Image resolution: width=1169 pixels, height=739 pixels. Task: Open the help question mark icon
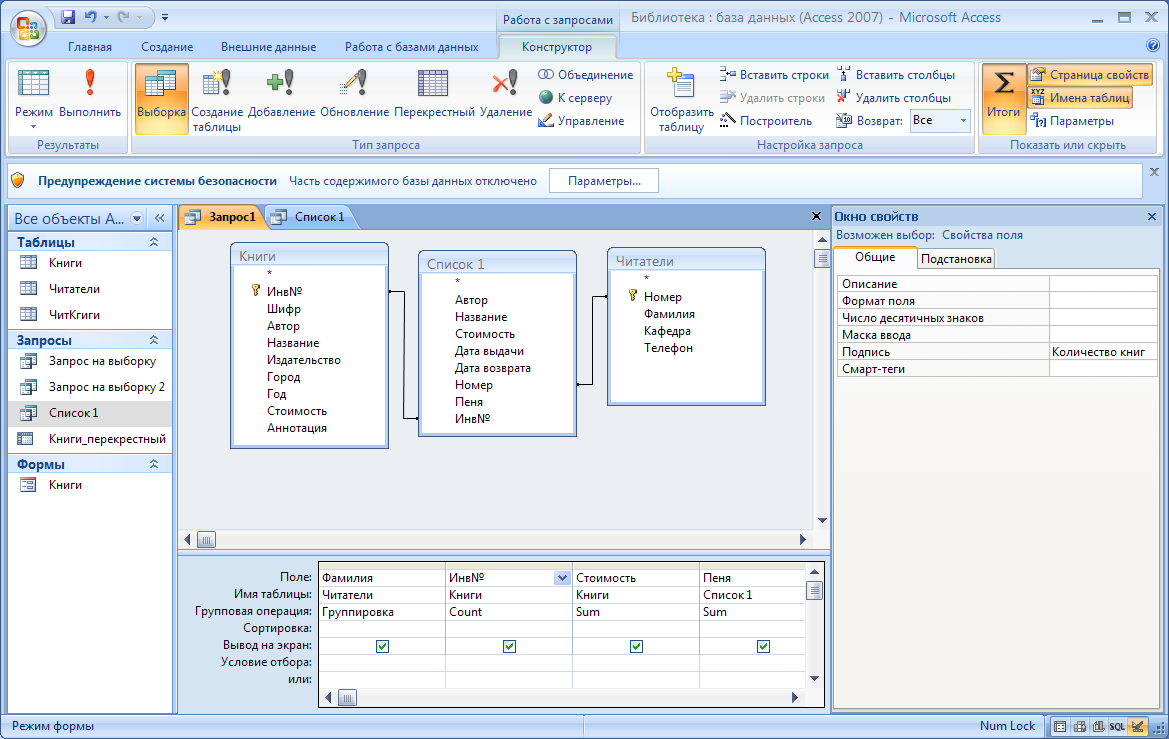tap(1153, 46)
